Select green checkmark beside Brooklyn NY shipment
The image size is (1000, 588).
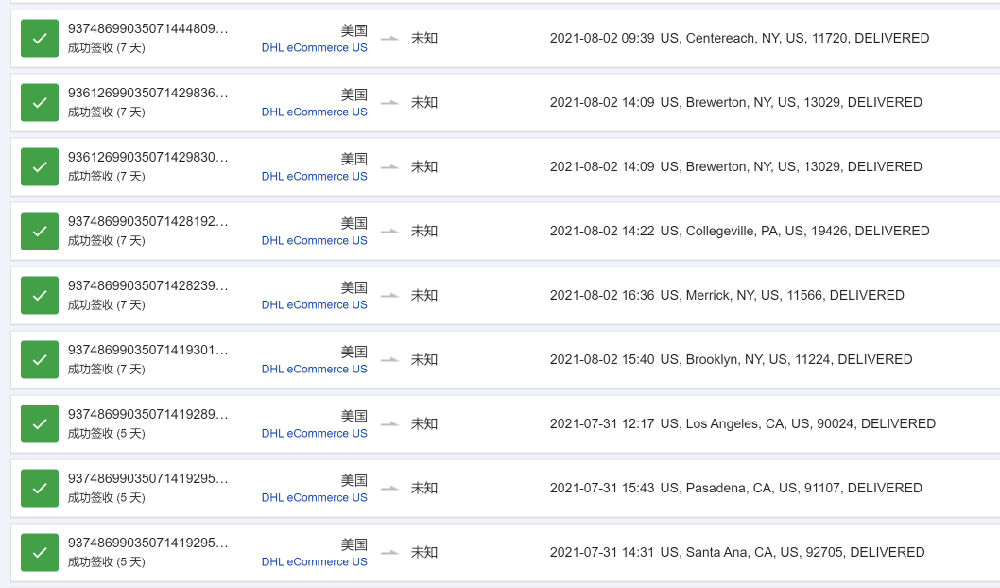click(40, 360)
